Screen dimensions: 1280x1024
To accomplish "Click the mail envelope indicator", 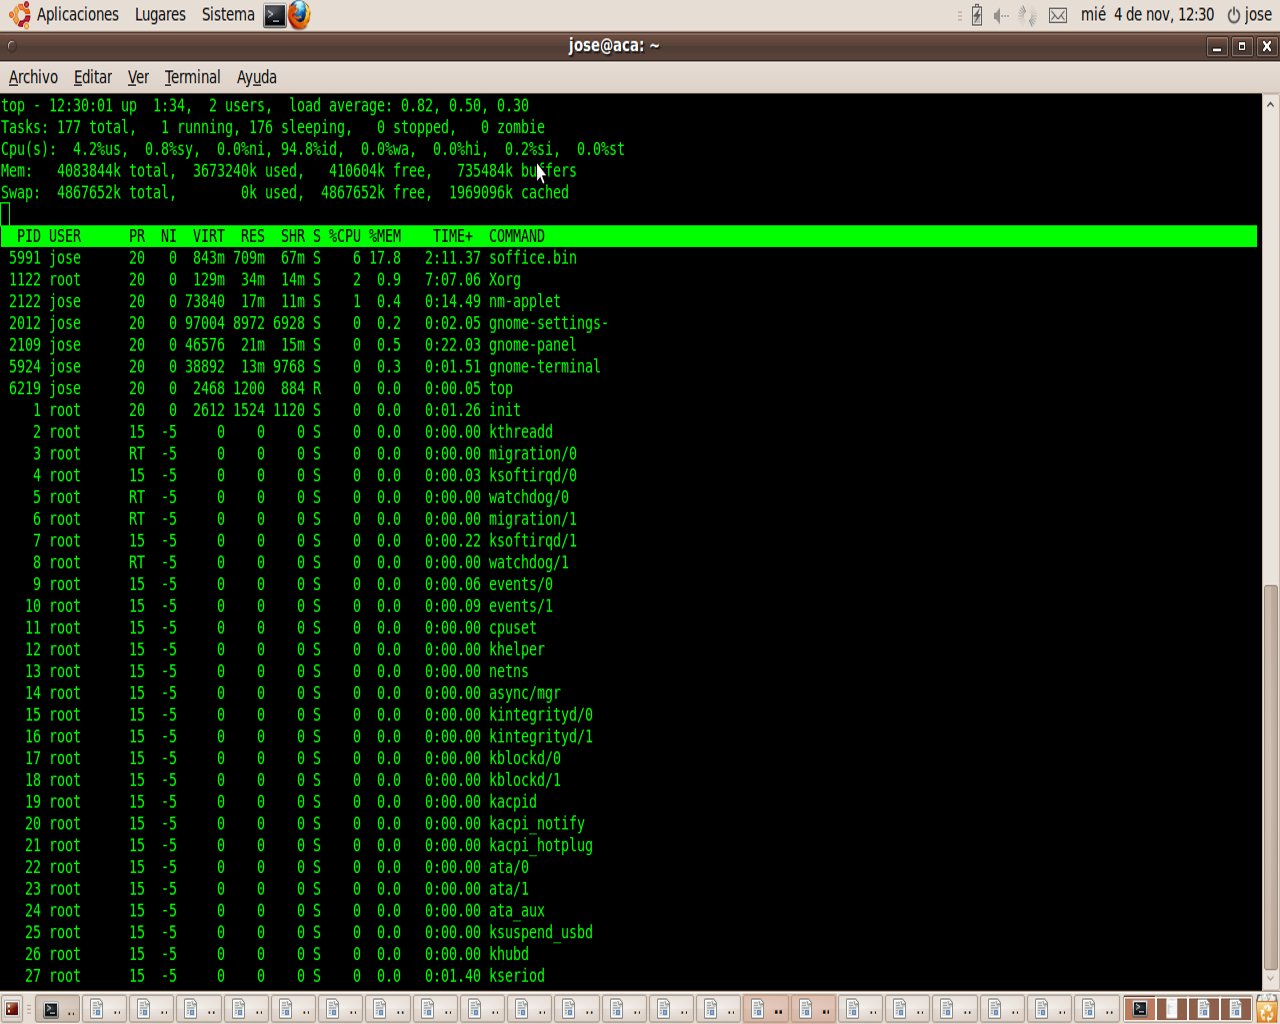I will tap(1058, 15).
